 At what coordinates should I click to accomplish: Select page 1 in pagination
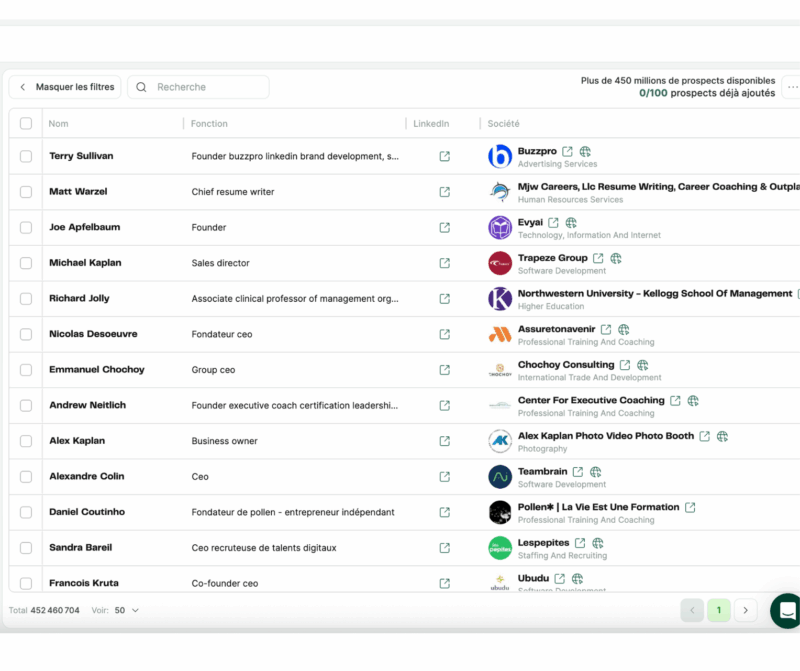[718, 611]
